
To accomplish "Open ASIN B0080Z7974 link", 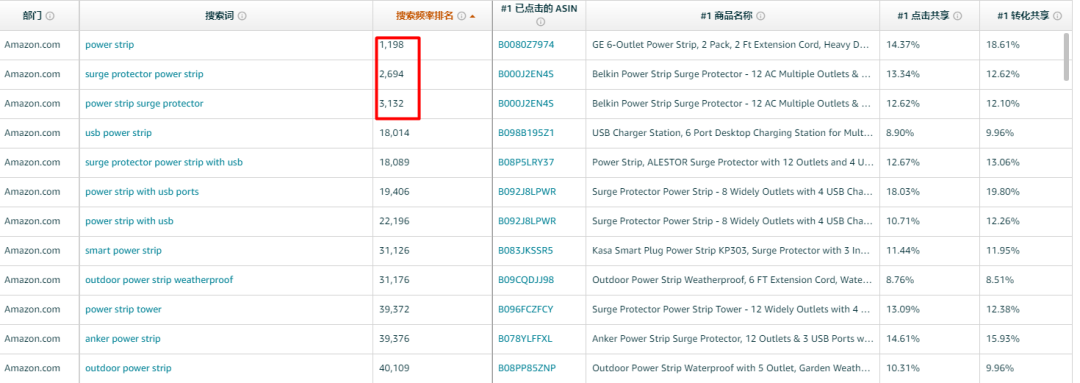I will (x=526, y=45).
